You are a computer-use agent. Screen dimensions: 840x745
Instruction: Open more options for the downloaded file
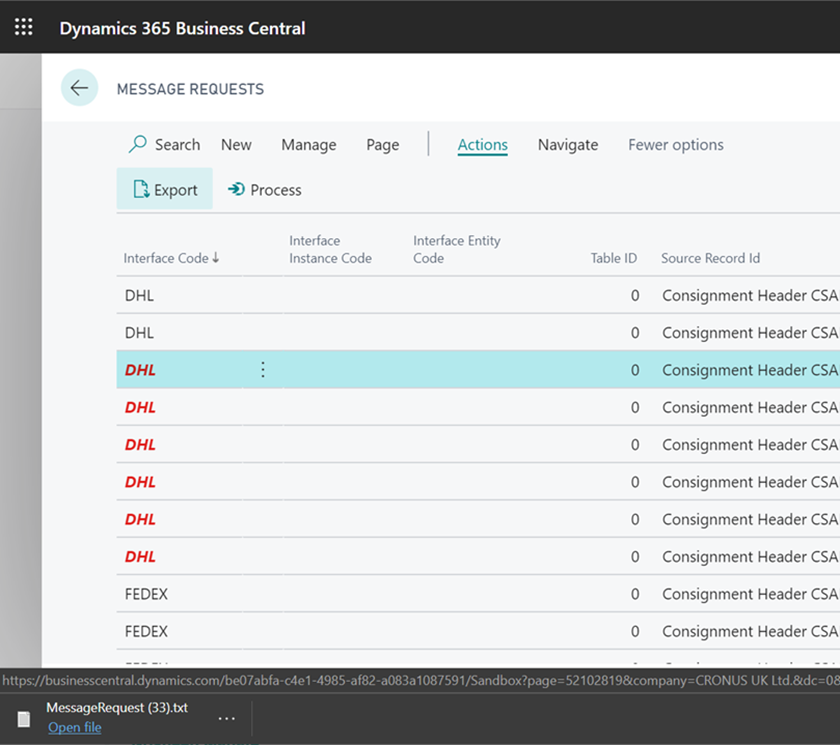click(x=226, y=718)
